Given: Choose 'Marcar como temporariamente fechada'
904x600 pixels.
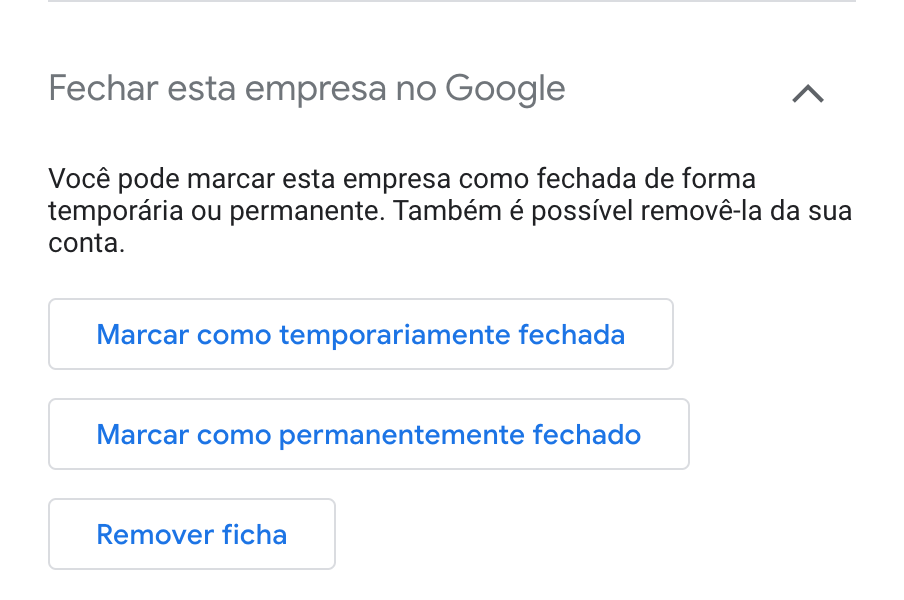Looking at the screenshot, I should pos(360,334).
